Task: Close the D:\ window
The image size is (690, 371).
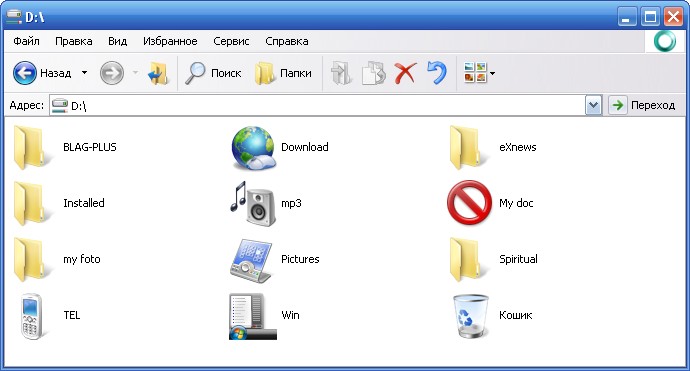Action: coord(674,17)
